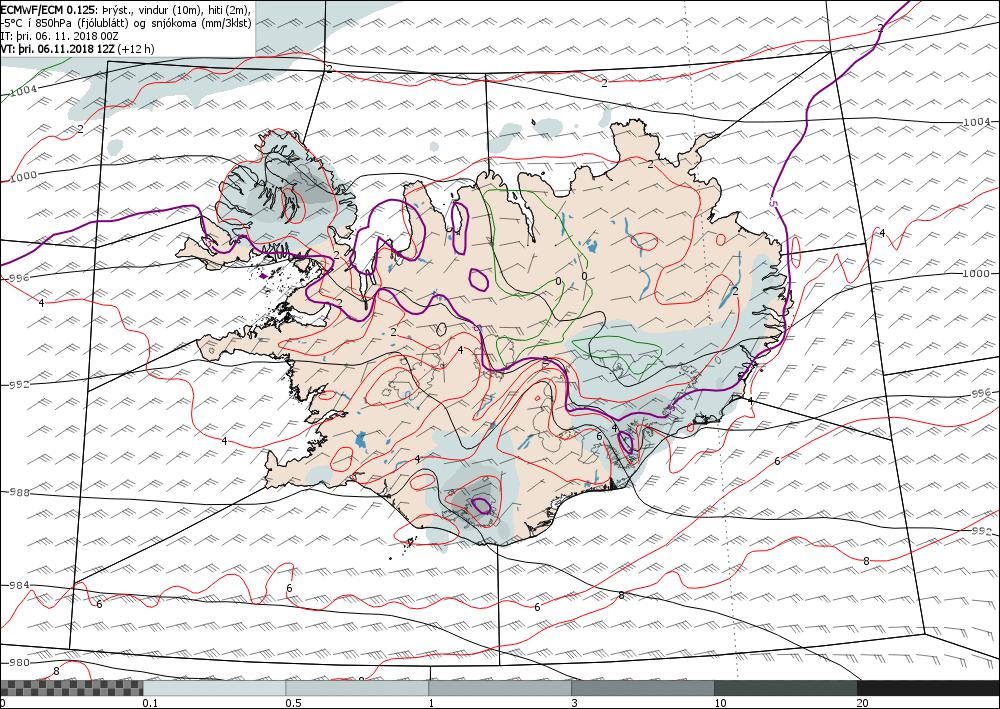Screen dimensions: 1000x709
Task: Click the '996' isobar label on the left edge
Action: click(x=19, y=278)
